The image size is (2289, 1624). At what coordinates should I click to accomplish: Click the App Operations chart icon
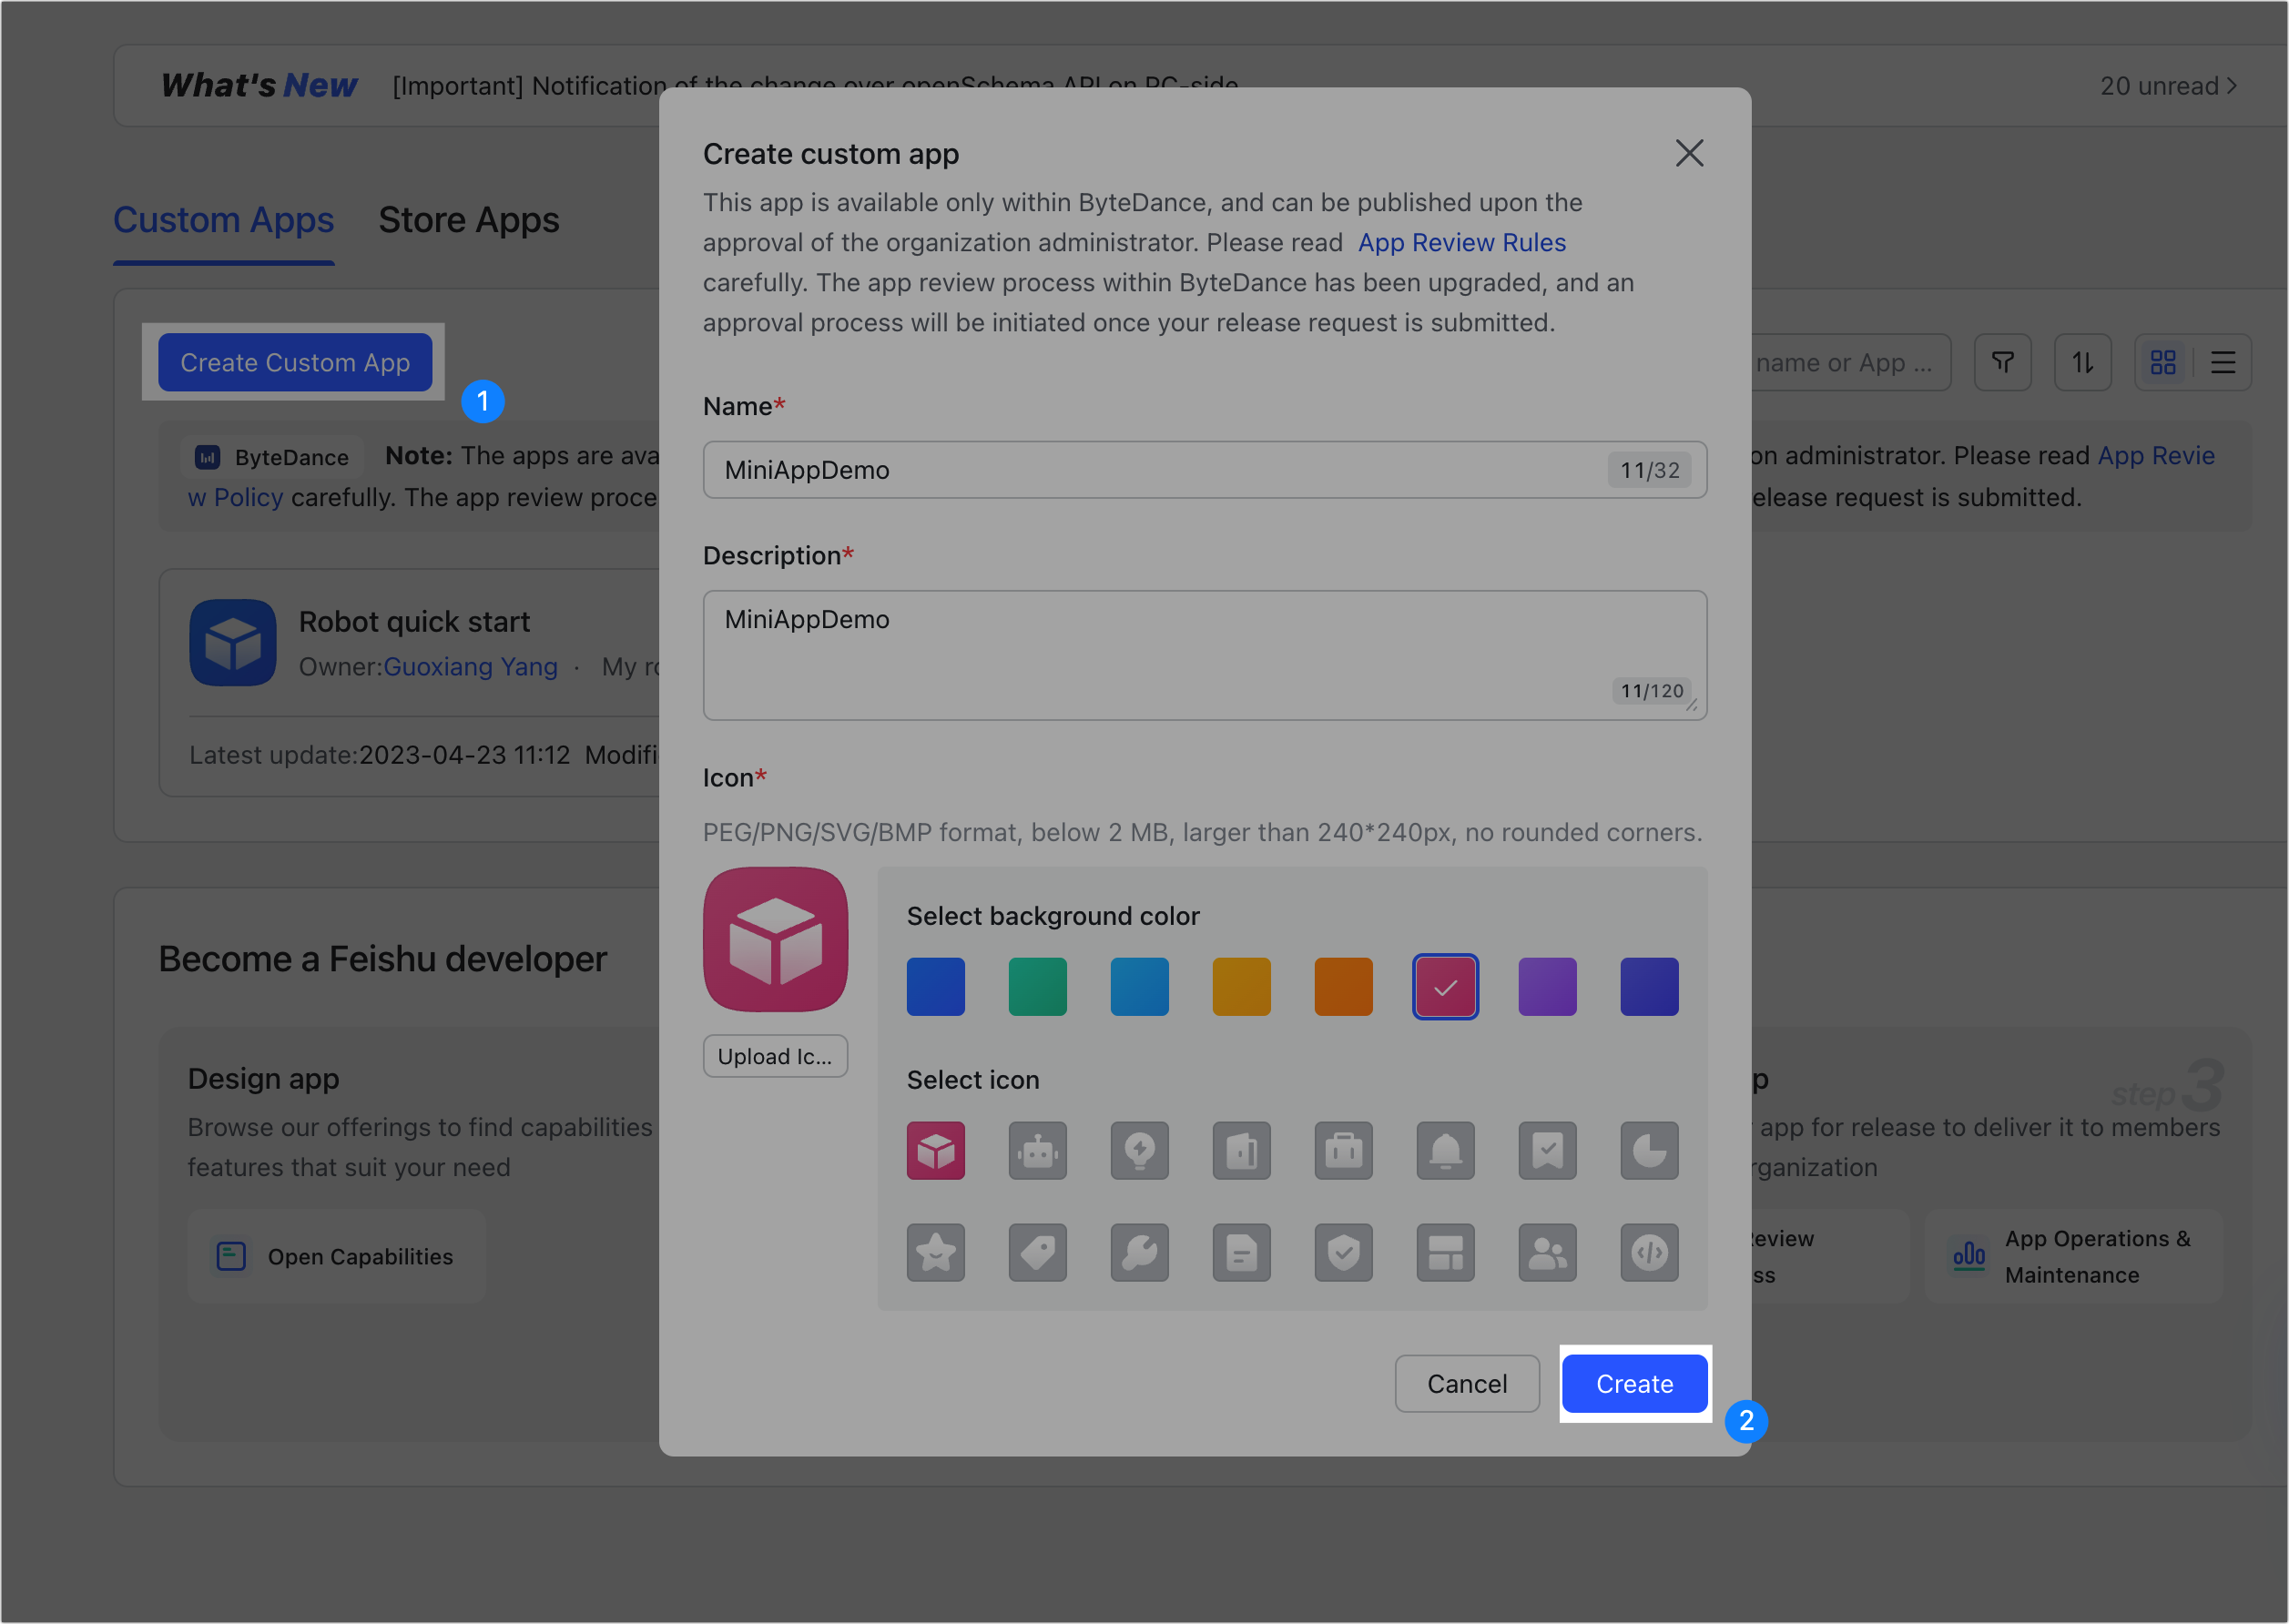point(1968,1256)
